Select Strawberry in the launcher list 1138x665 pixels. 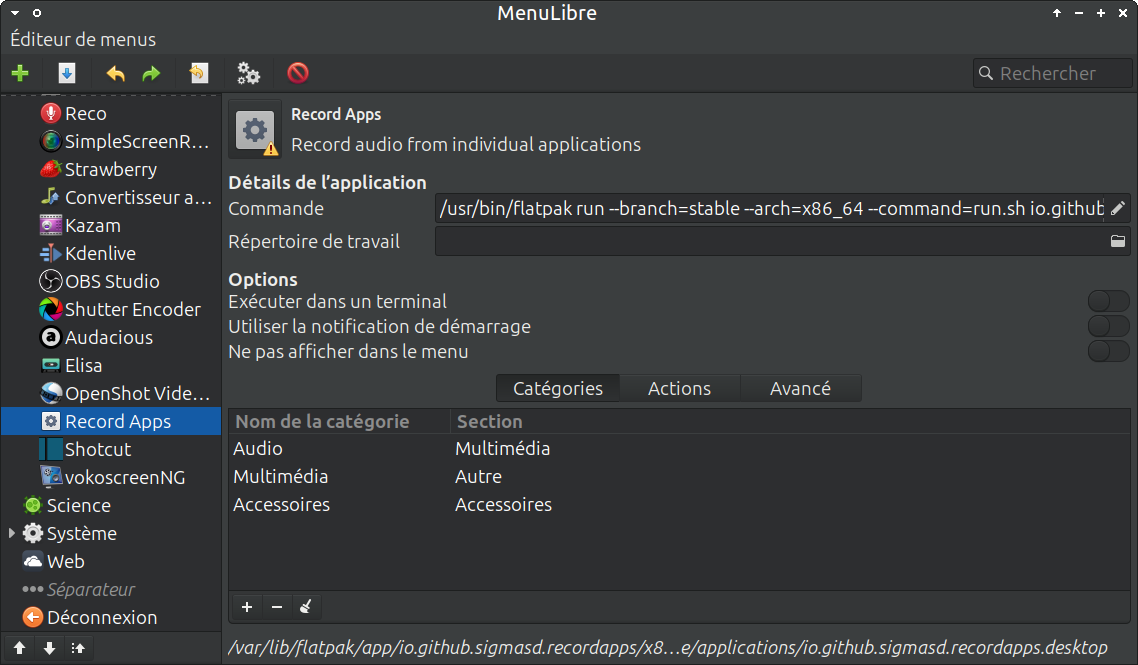(x=111, y=169)
